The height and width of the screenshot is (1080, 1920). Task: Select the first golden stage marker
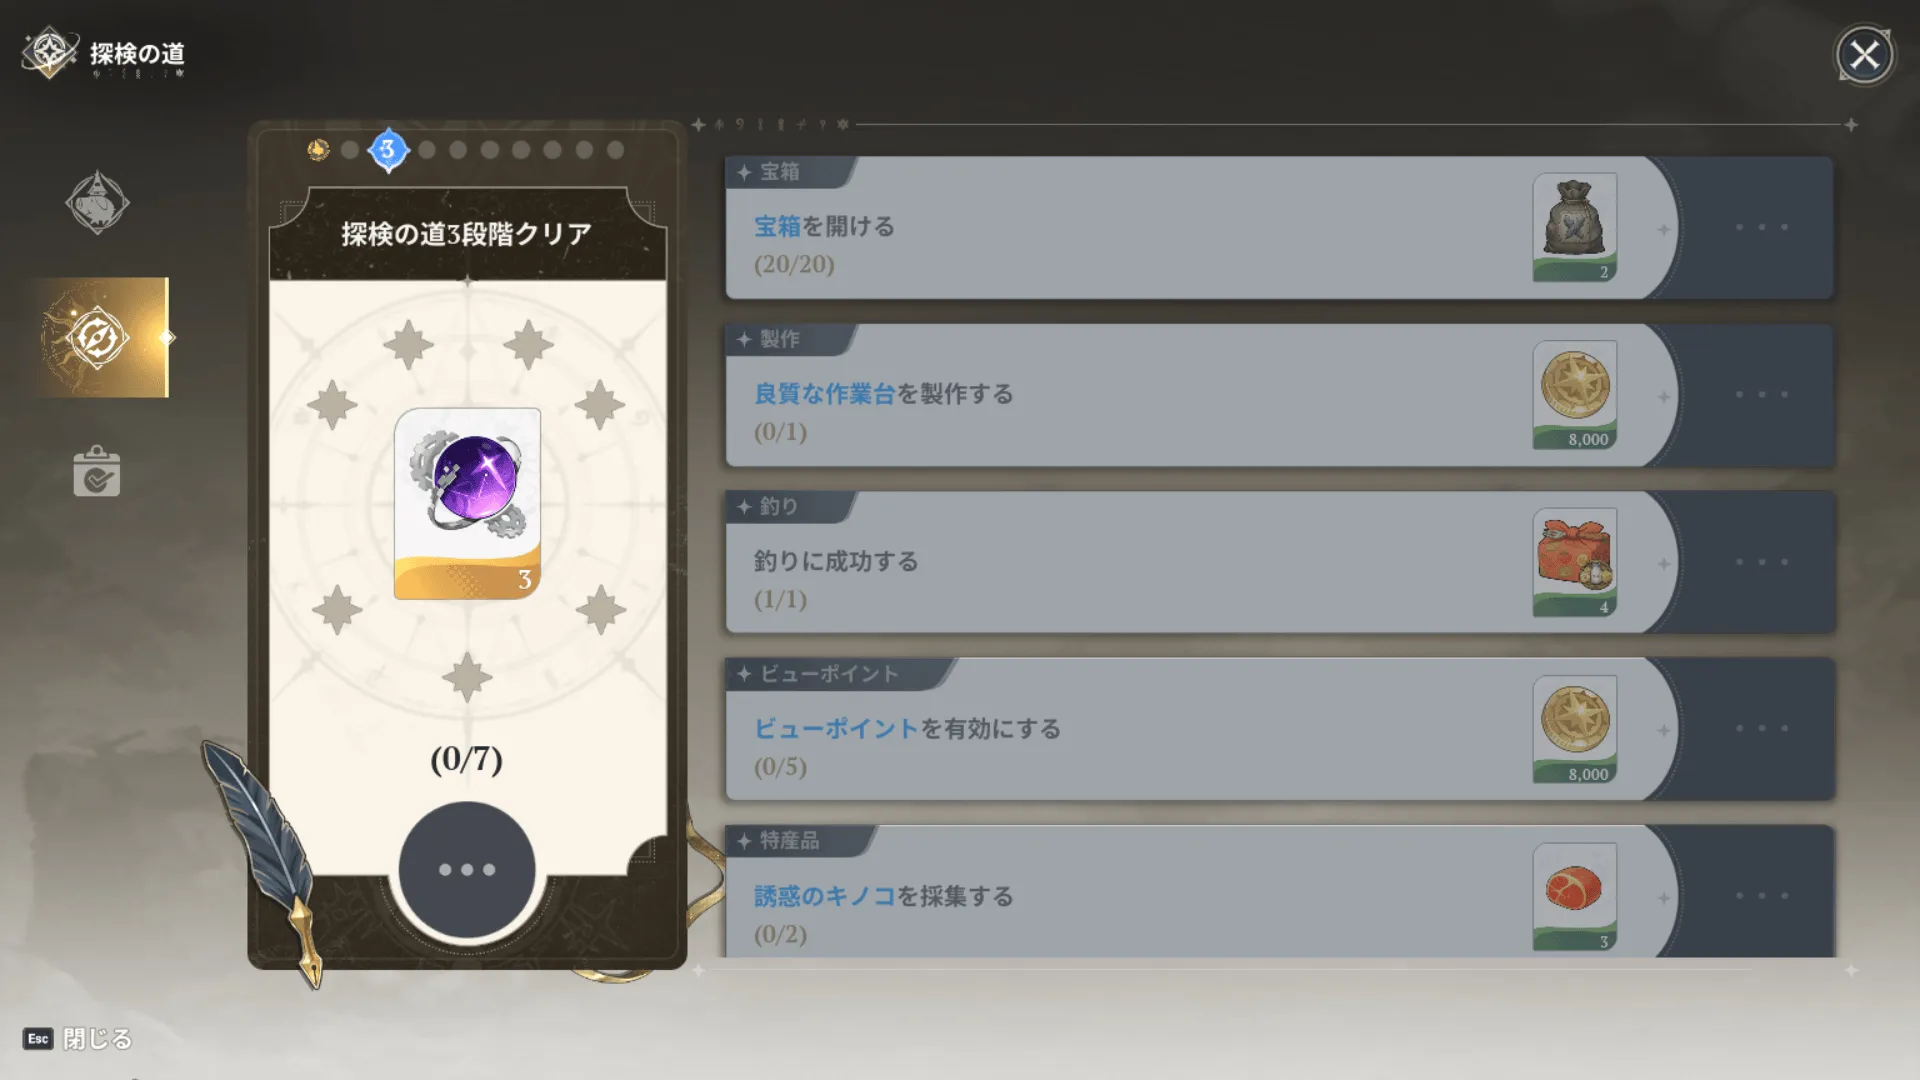(318, 150)
